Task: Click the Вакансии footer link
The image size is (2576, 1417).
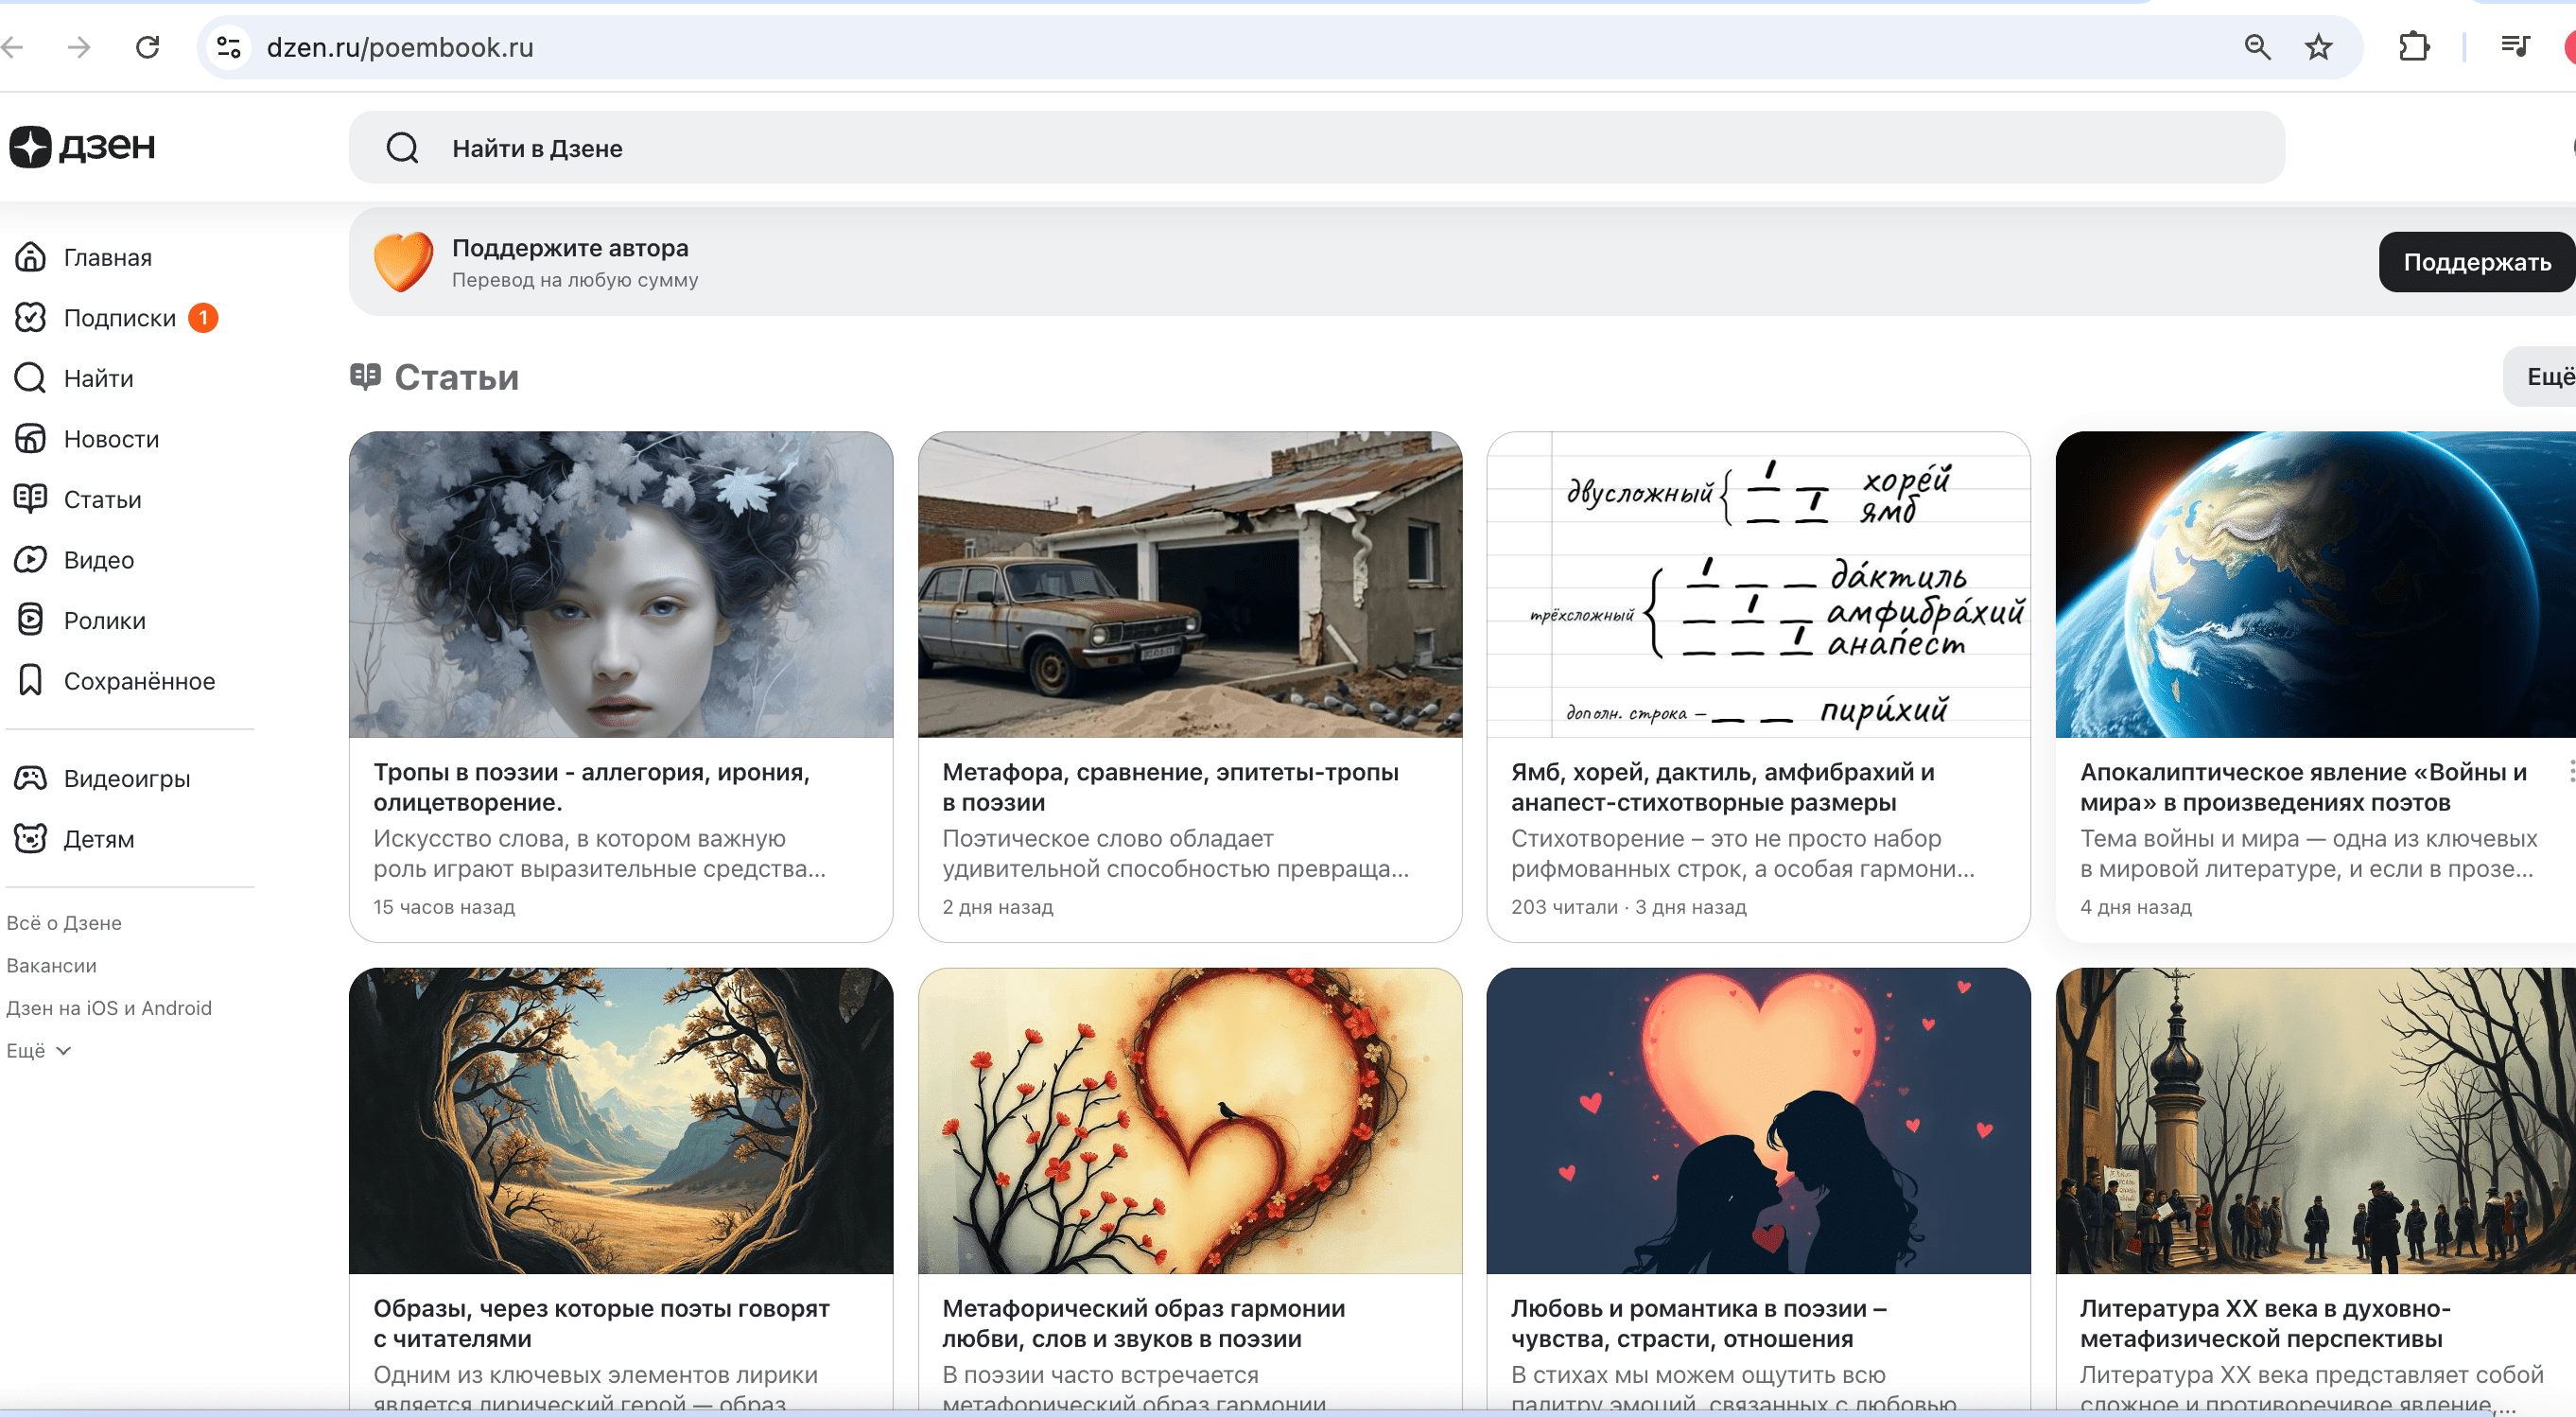Action: (x=51, y=965)
